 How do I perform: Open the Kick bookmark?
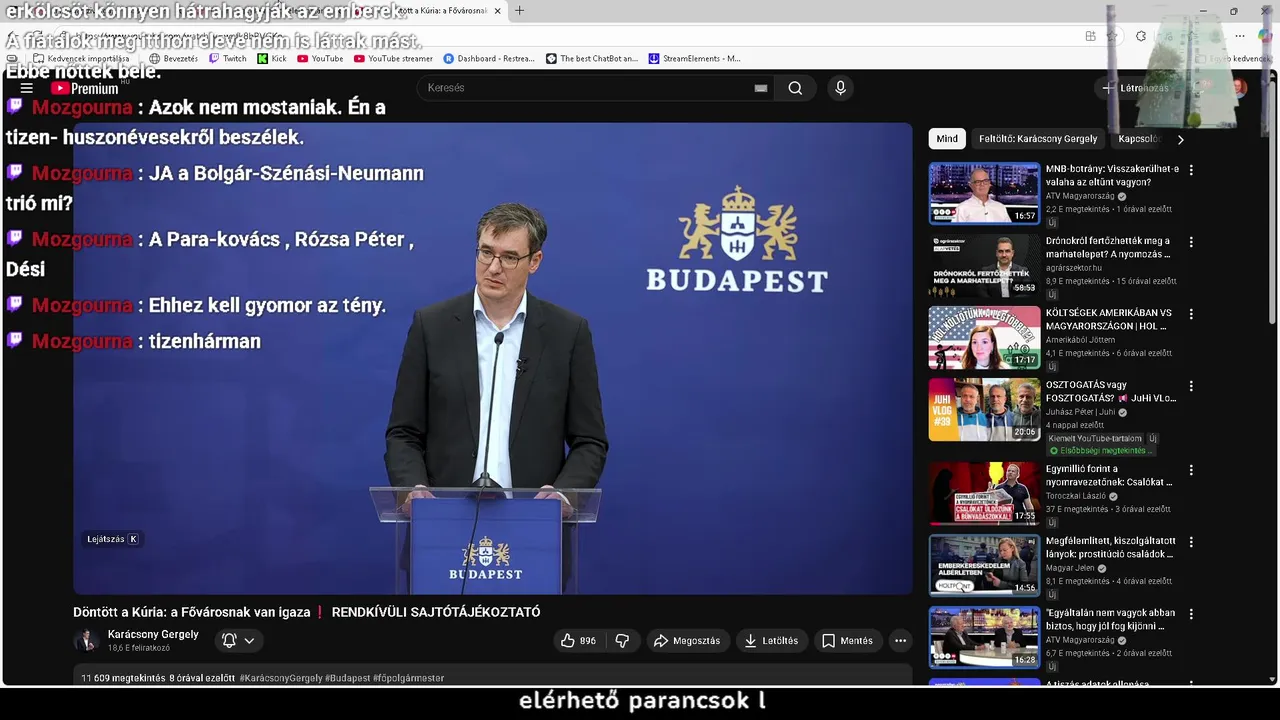[x=272, y=58]
